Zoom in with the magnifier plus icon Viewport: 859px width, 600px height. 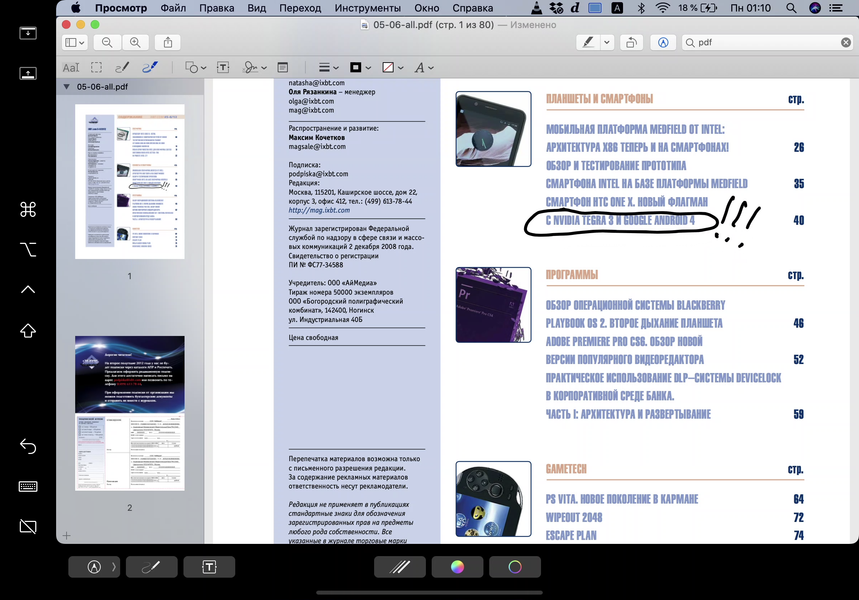tap(135, 42)
